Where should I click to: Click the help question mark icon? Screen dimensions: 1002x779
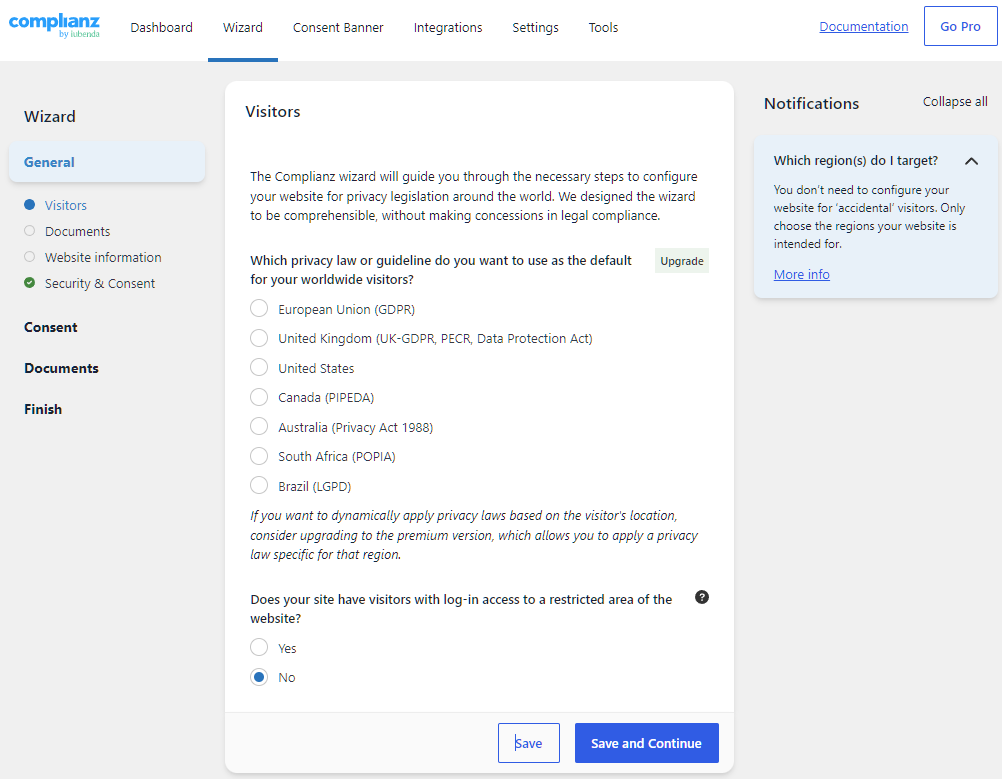coord(702,598)
